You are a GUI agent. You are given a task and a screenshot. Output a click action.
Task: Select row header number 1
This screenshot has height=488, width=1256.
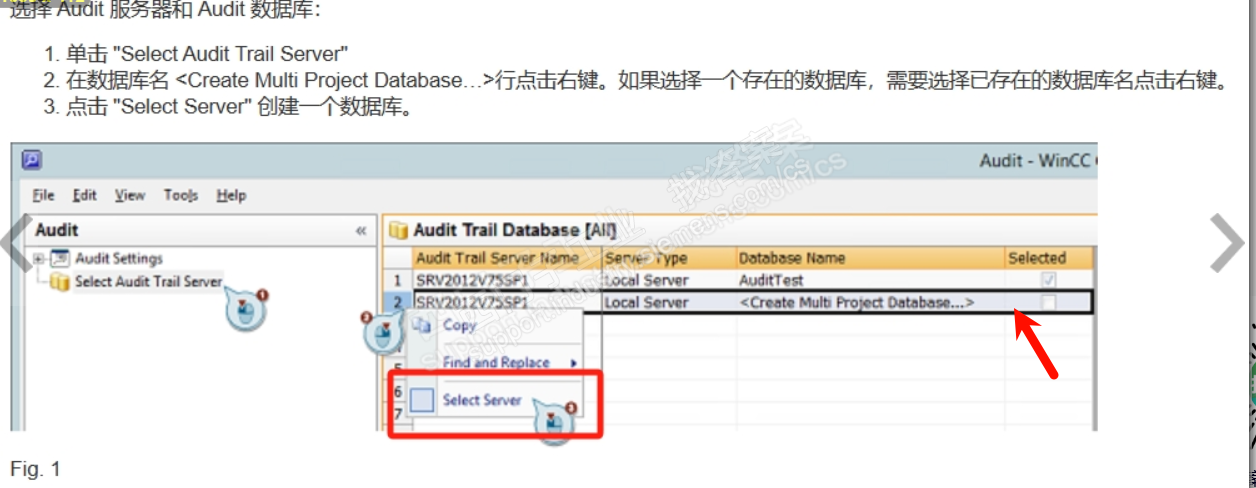click(399, 280)
